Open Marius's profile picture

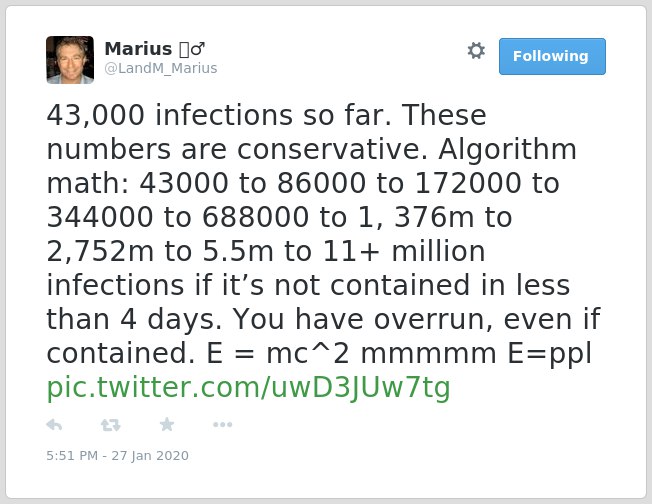(70, 60)
